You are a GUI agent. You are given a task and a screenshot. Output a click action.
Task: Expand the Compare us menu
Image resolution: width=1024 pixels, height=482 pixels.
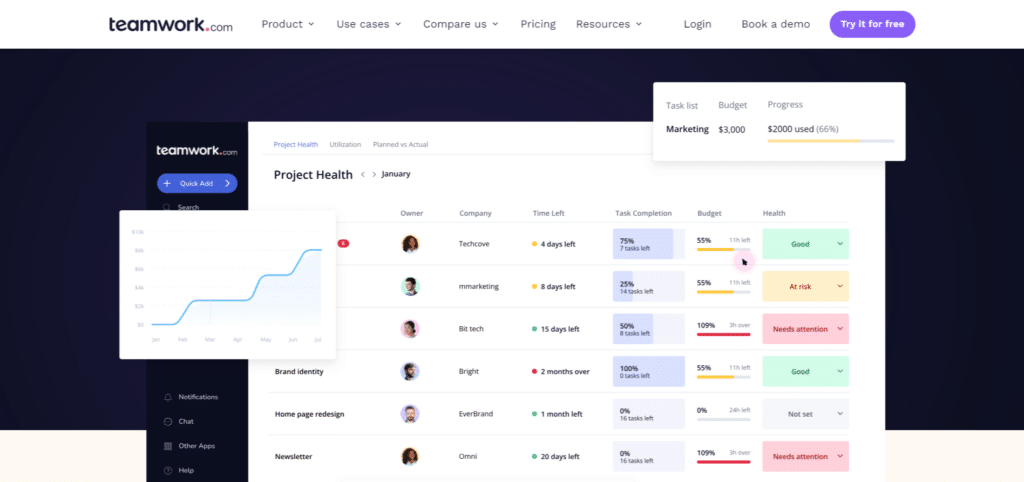click(x=460, y=24)
